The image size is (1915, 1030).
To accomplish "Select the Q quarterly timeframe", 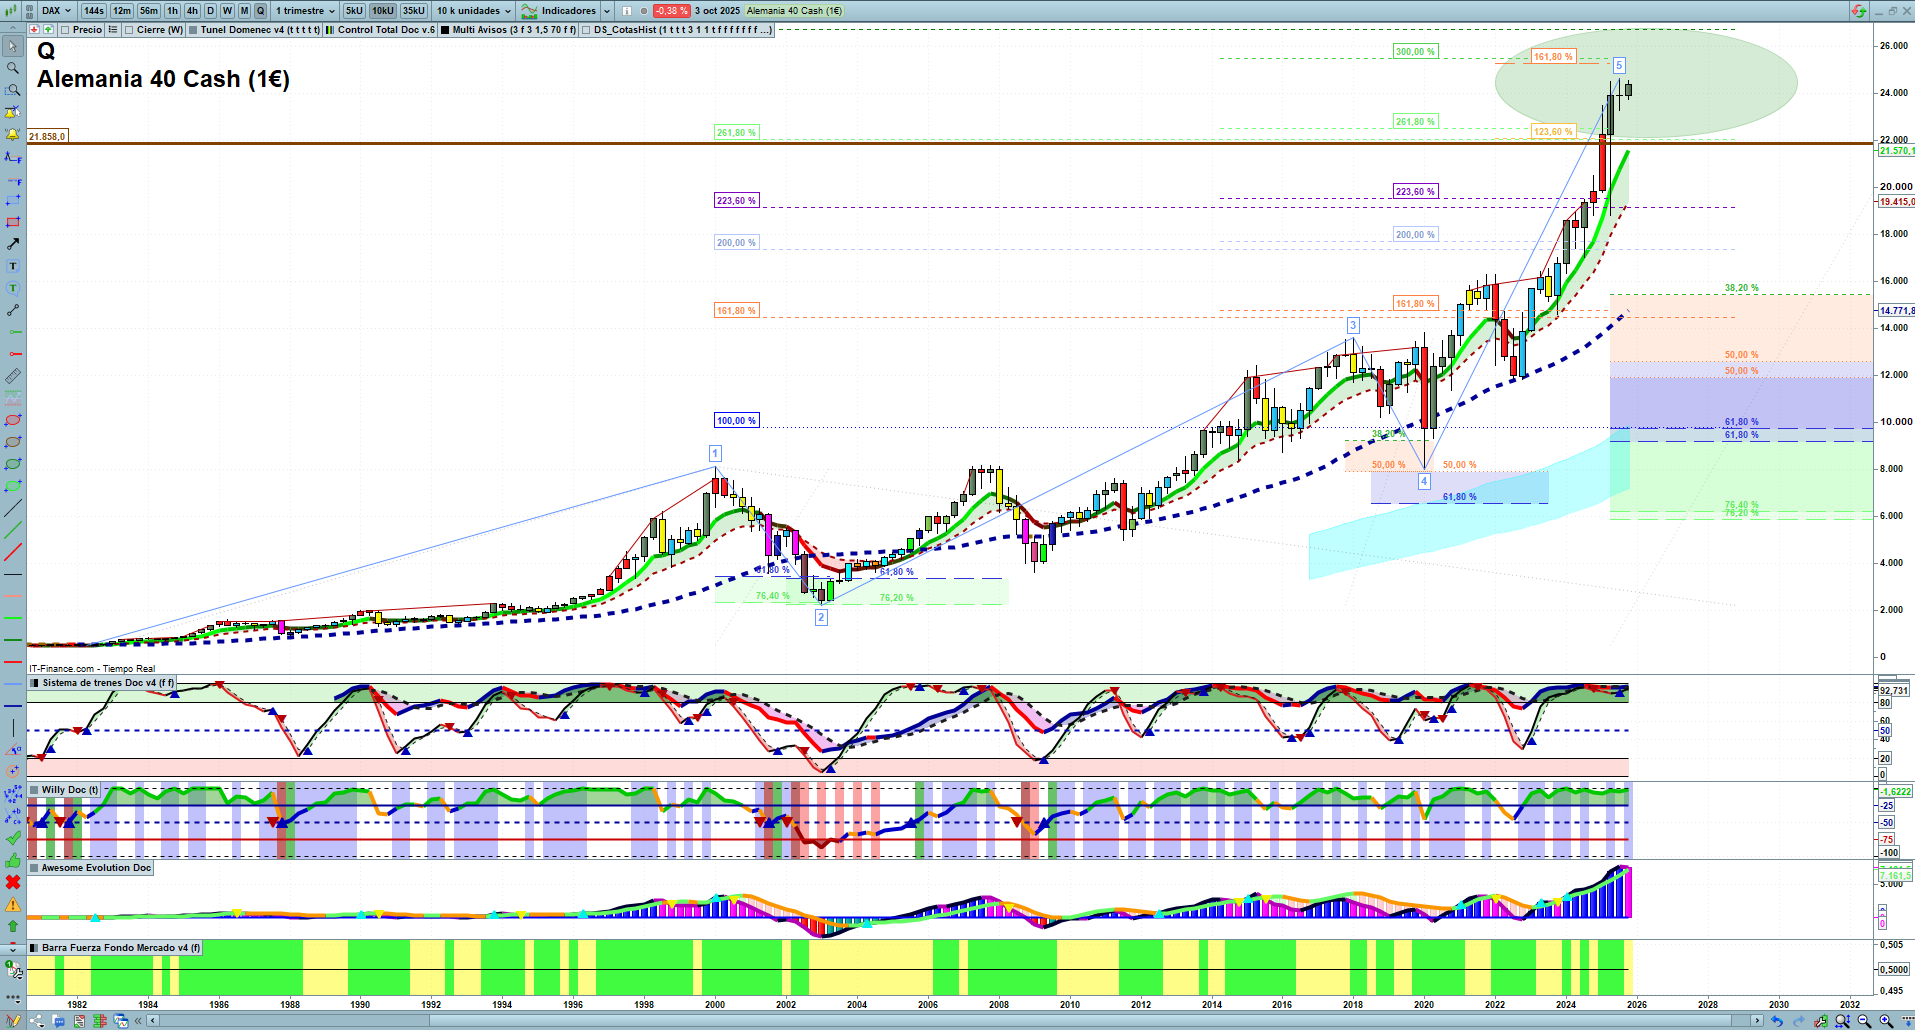I will pyautogui.click(x=261, y=11).
